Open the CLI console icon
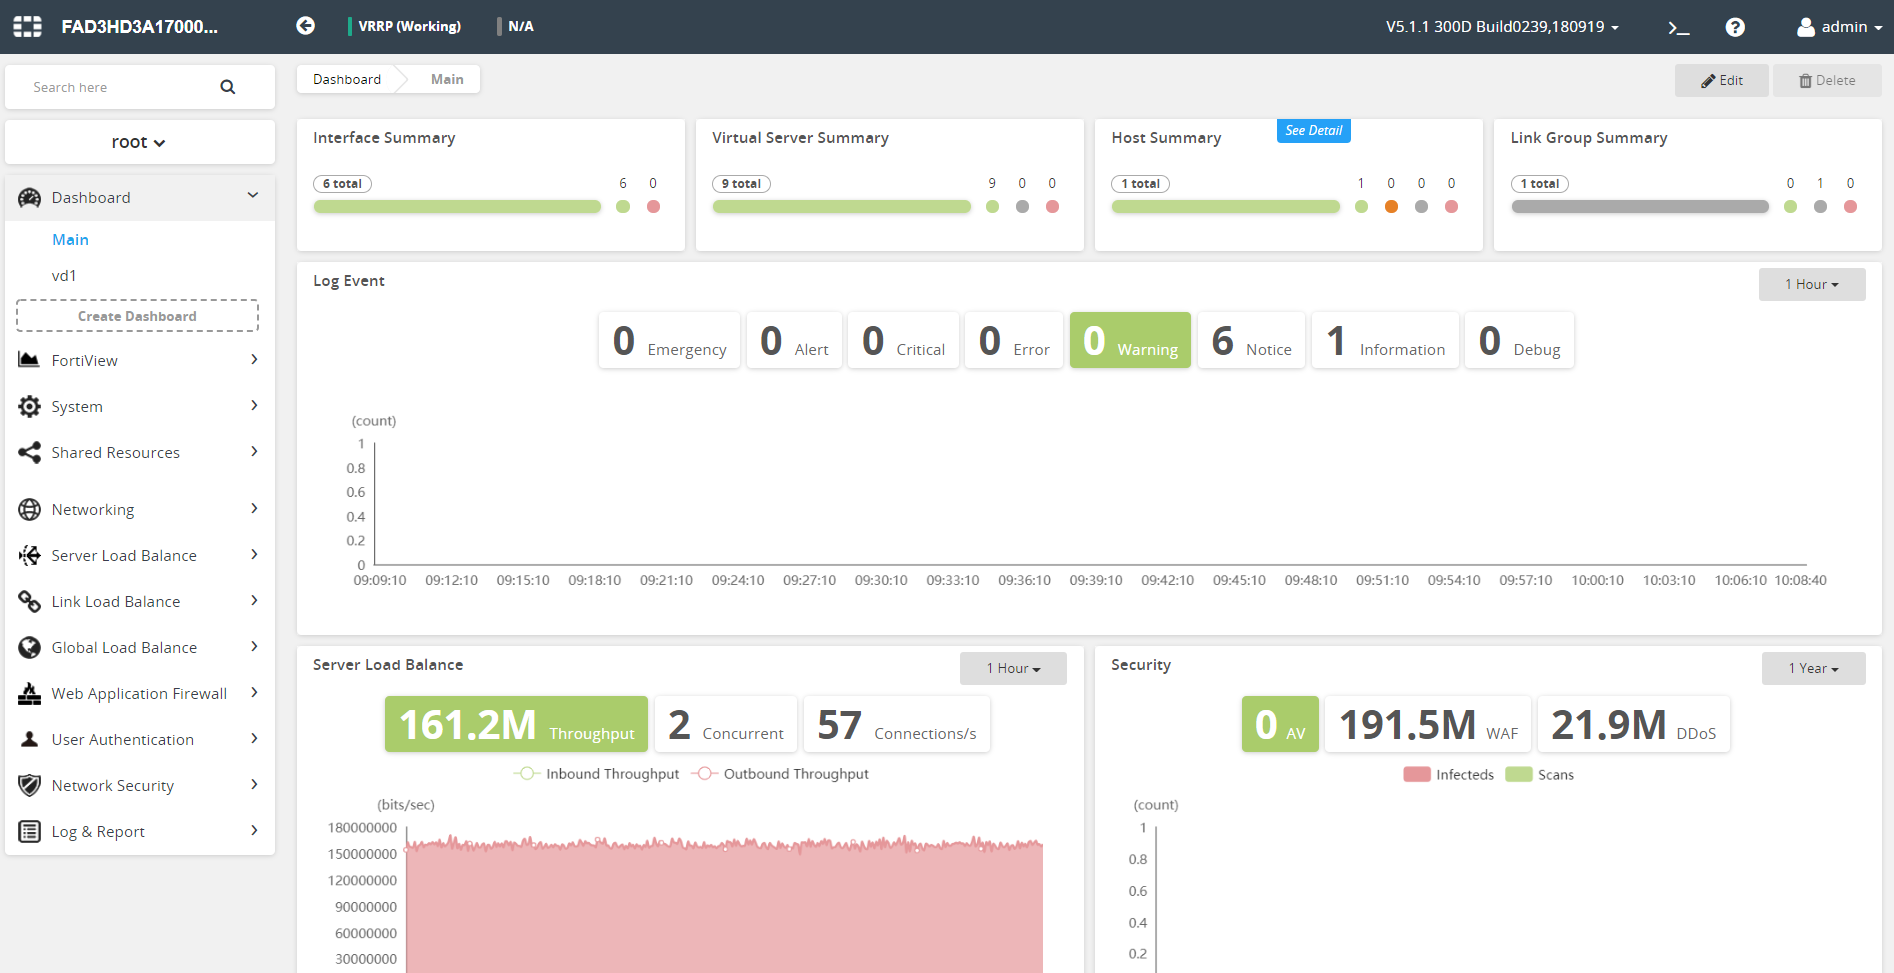 coord(1678,27)
